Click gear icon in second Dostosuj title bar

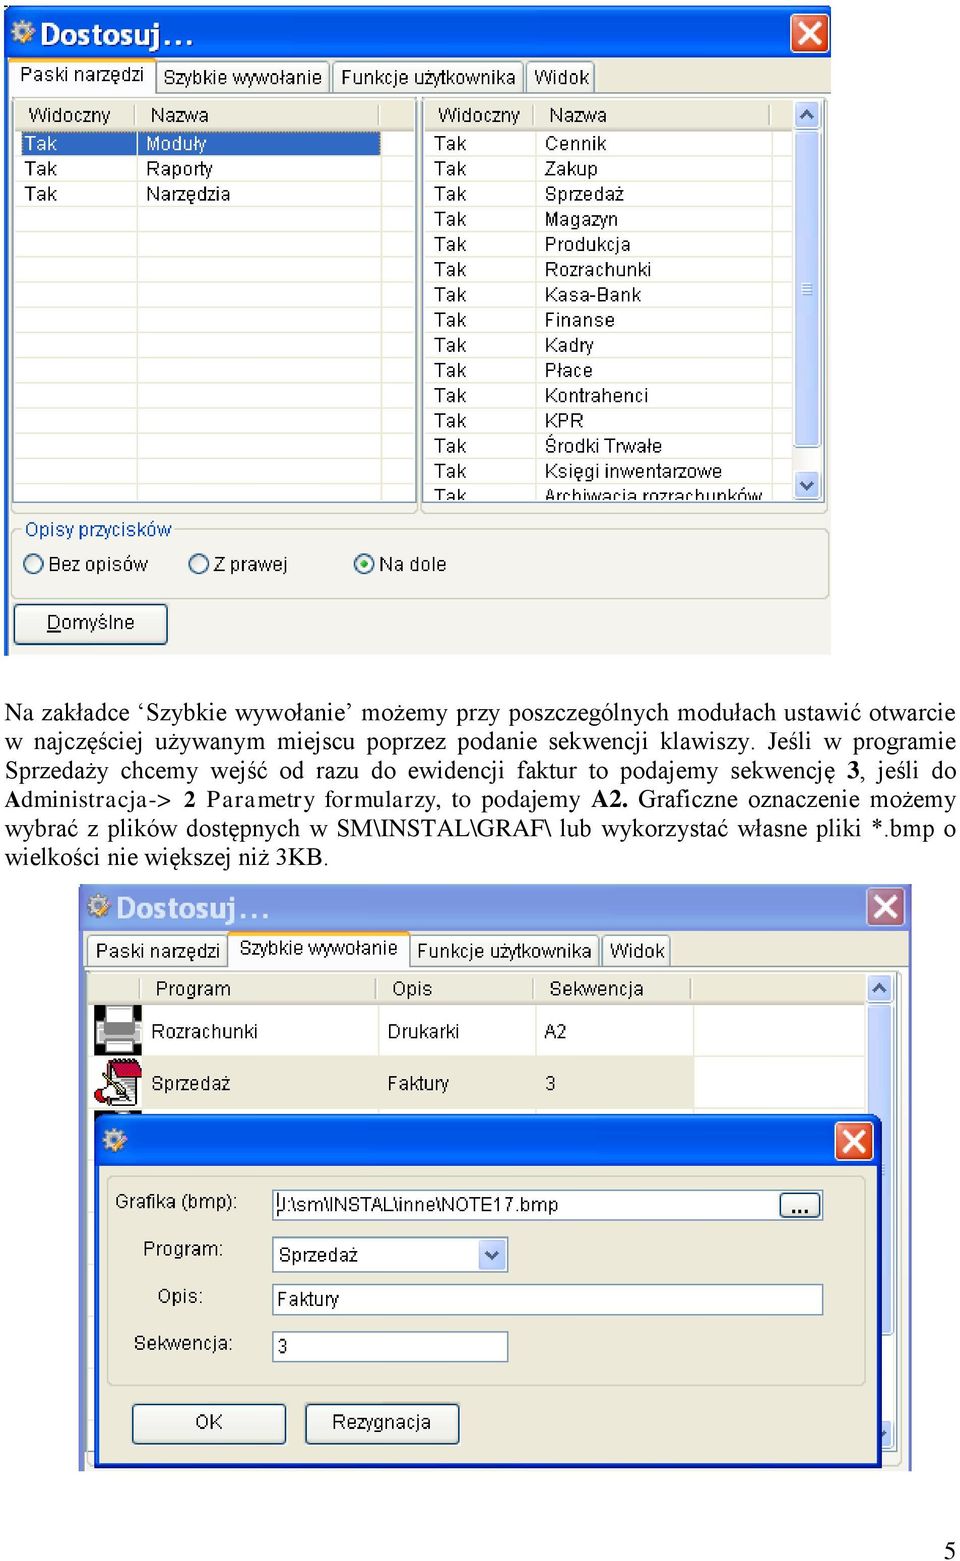coord(99,906)
